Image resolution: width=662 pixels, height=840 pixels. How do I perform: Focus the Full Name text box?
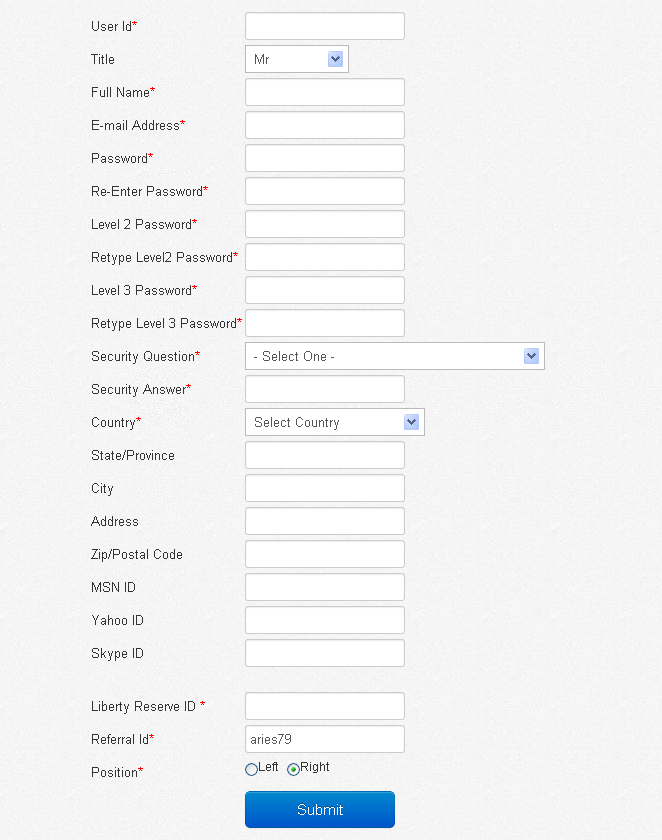(325, 92)
